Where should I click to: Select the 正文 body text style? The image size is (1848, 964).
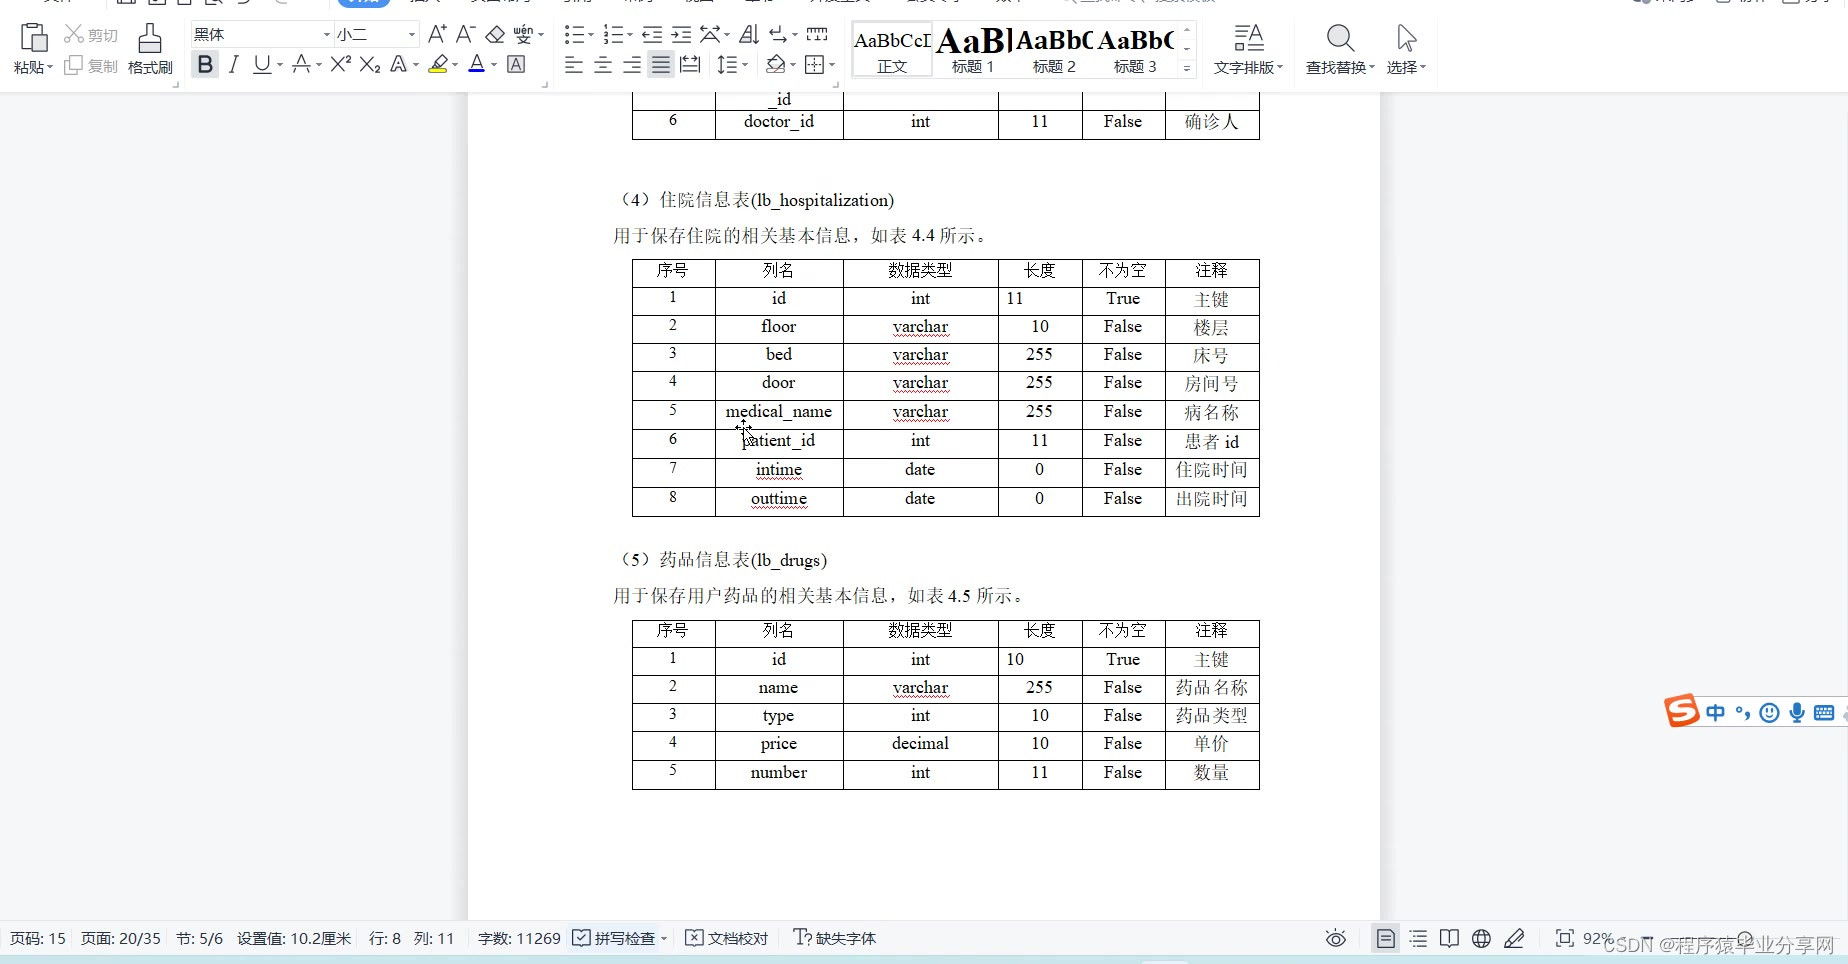pos(892,50)
